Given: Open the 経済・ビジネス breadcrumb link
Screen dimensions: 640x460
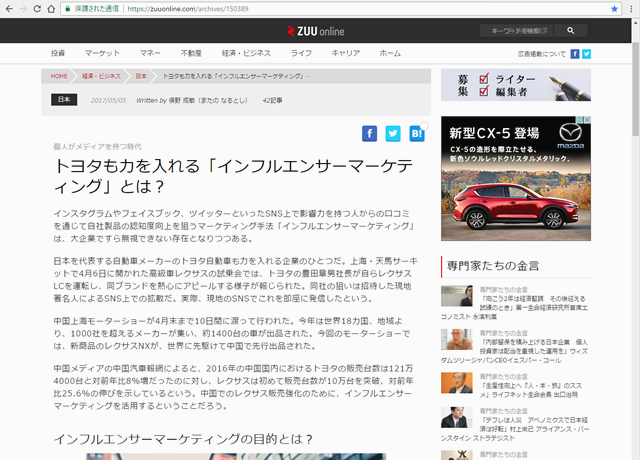Looking at the screenshot, I should tap(101, 76).
